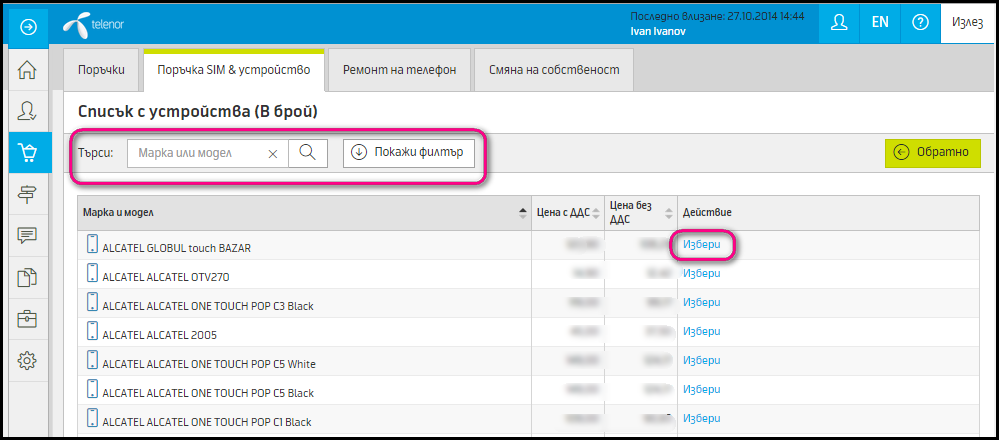Click the text ALCATEL ALCATEL OTV270

click(166, 278)
